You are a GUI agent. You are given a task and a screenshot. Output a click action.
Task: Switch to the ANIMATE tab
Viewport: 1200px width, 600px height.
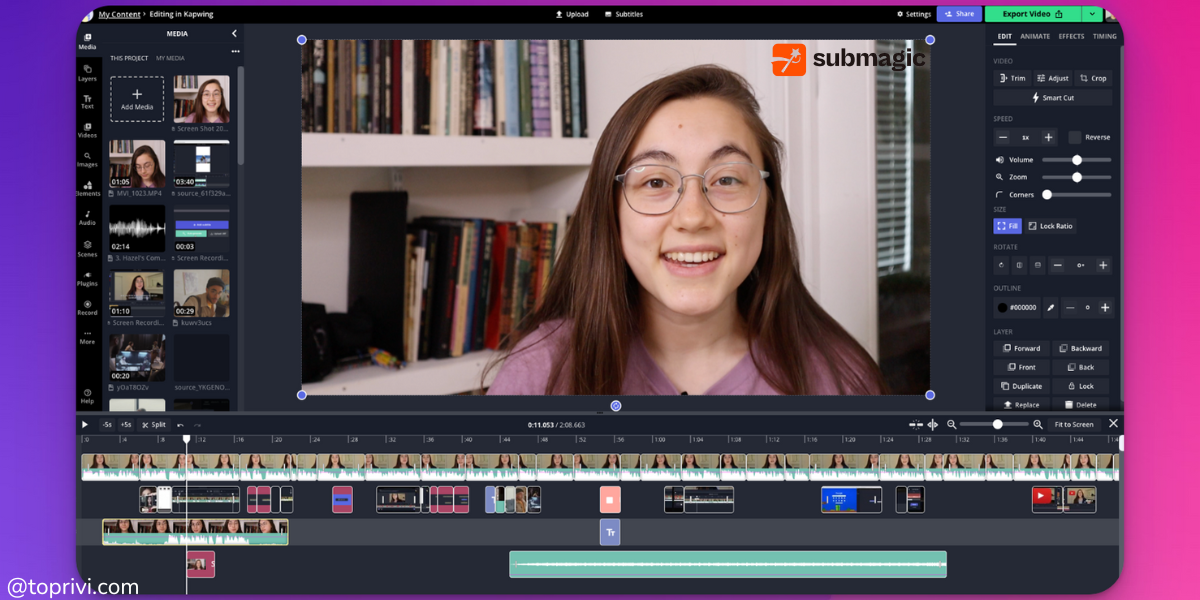tap(1035, 36)
